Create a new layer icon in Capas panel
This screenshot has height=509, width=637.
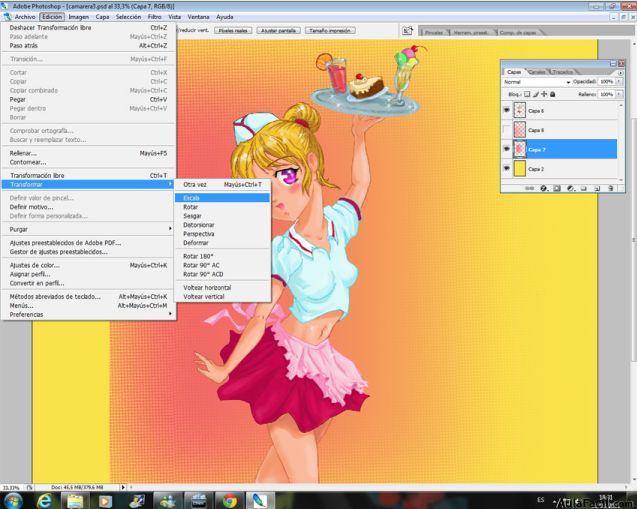[x=597, y=188]
